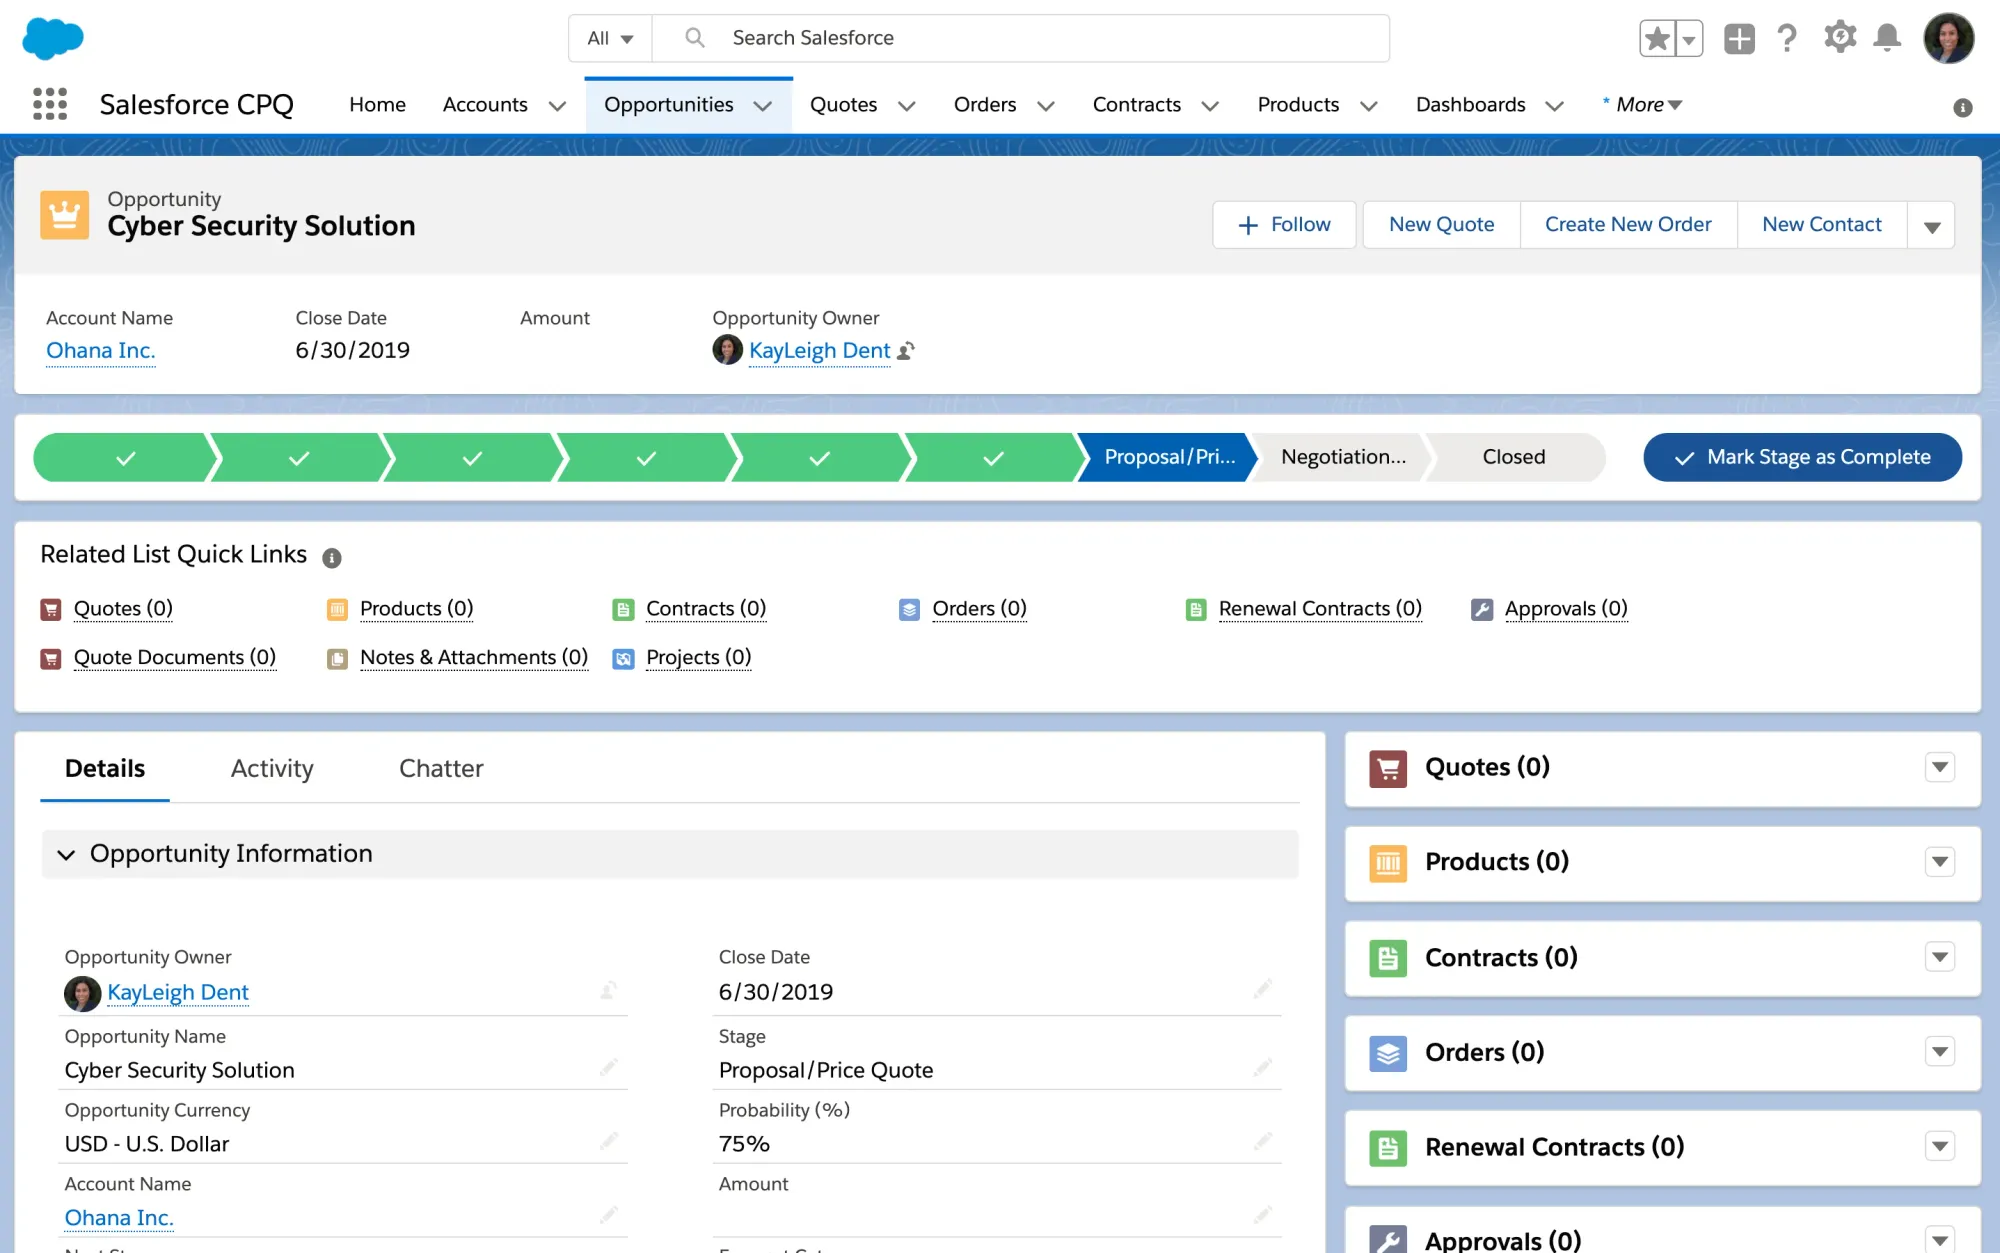Click the notifications bell icon
This screenshot has height=1253, width=2000.
1888,37
